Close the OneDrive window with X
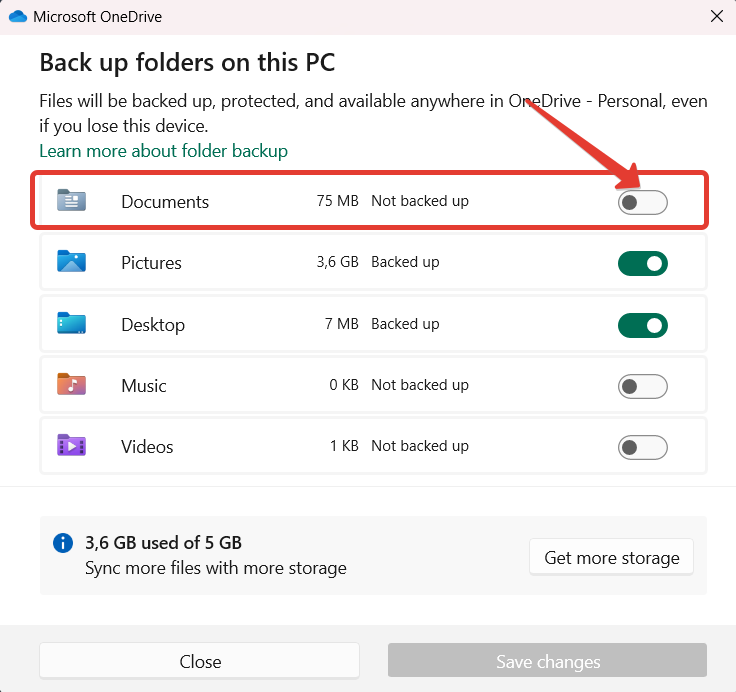This screenshot has width=736, height=692. 716,17
